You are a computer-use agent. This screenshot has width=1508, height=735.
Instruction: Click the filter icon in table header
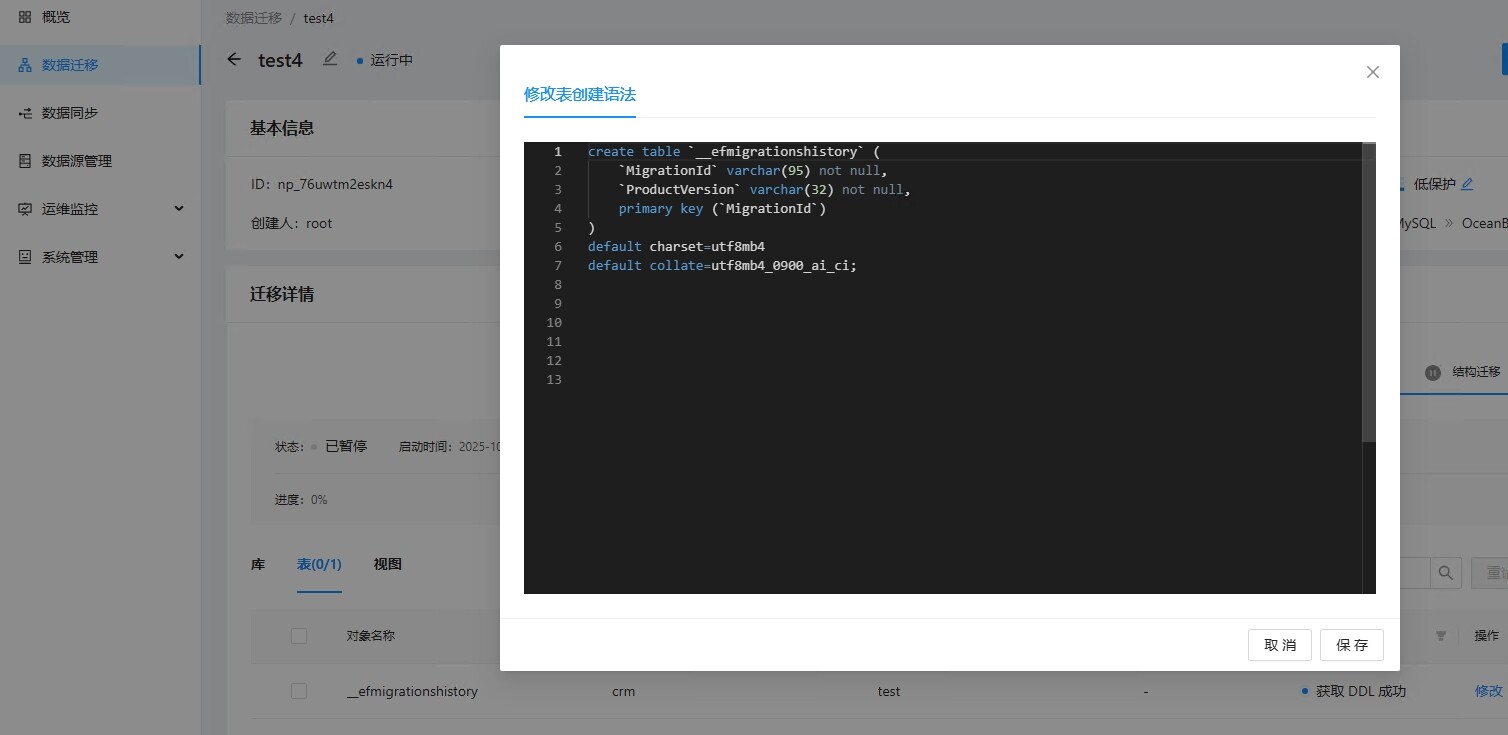(1440, 635)
